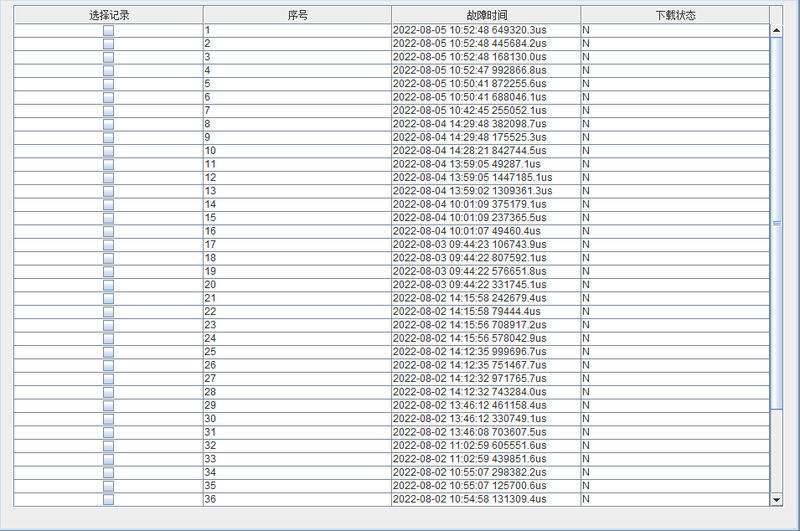Select cell 2022-08-04 13:59:05 1447185.1us
The height and width of the screenshot is (531, 800).
click(486, 178)
